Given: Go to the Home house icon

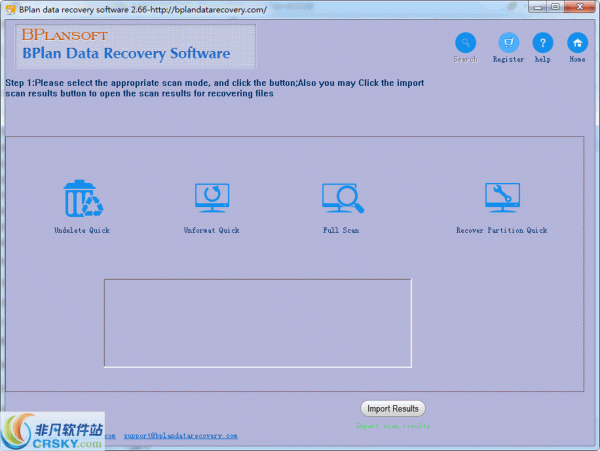Looking at the screenshot, I should click(x=577, y=42).
